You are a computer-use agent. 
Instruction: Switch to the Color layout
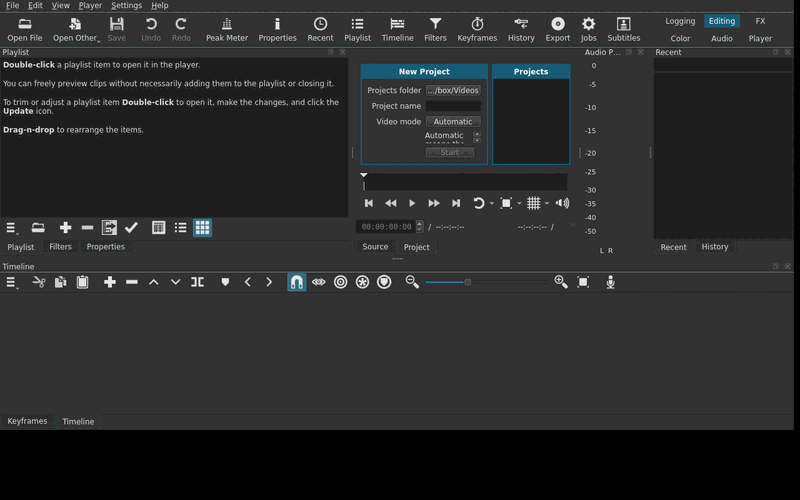680,38
